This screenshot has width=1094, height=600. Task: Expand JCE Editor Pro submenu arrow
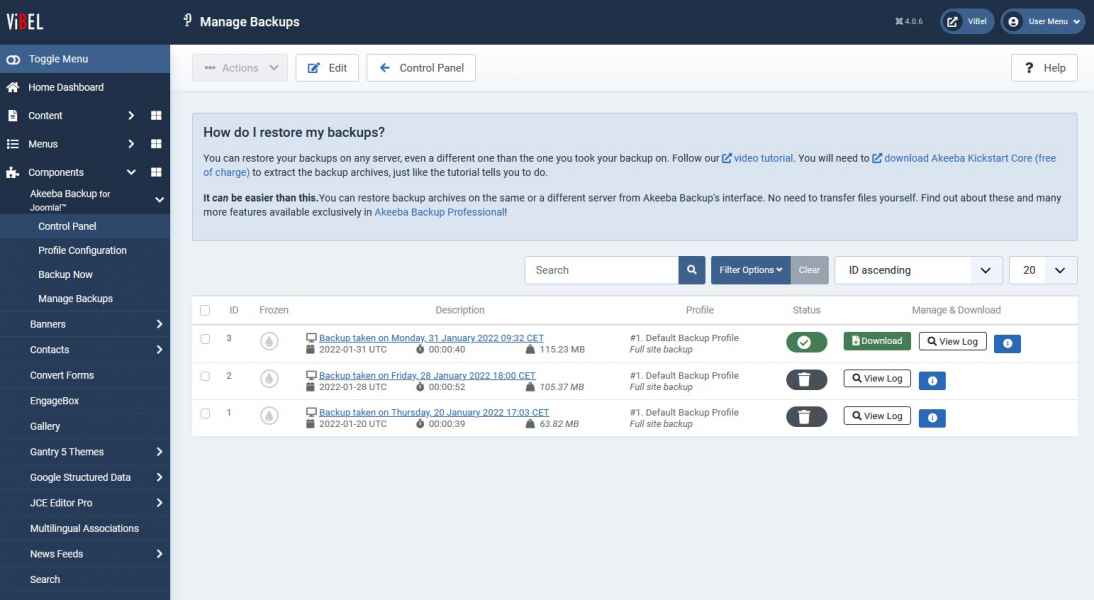click(159, 503)
